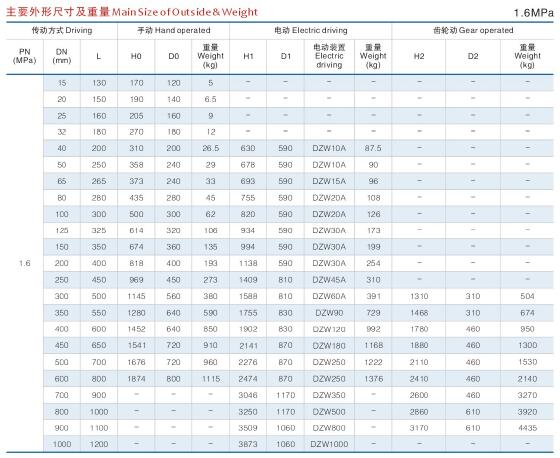Select the DZW1000 electric driving cell

(x=329, y=444)
